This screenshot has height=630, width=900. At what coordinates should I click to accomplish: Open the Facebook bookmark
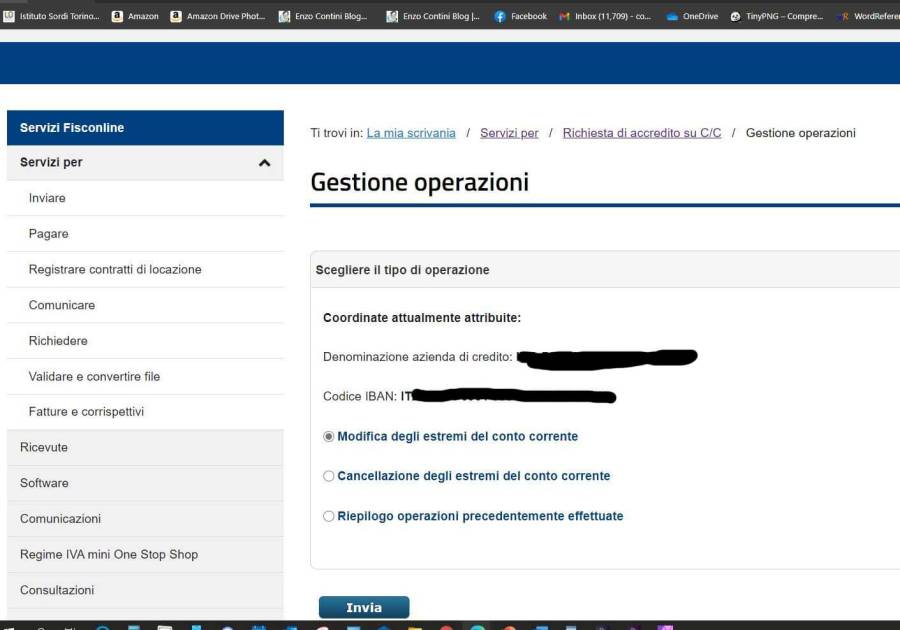[x=521, y=16]
